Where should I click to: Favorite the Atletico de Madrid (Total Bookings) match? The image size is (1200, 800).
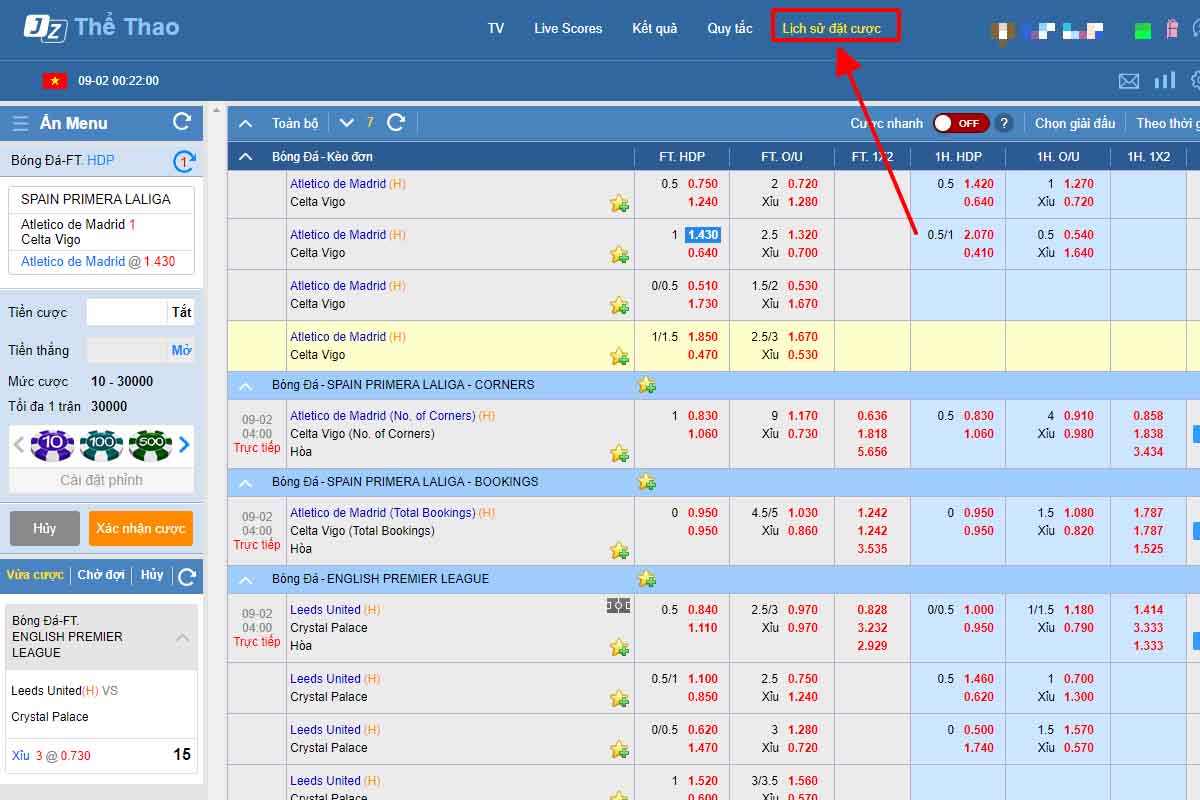click(619, 551)
